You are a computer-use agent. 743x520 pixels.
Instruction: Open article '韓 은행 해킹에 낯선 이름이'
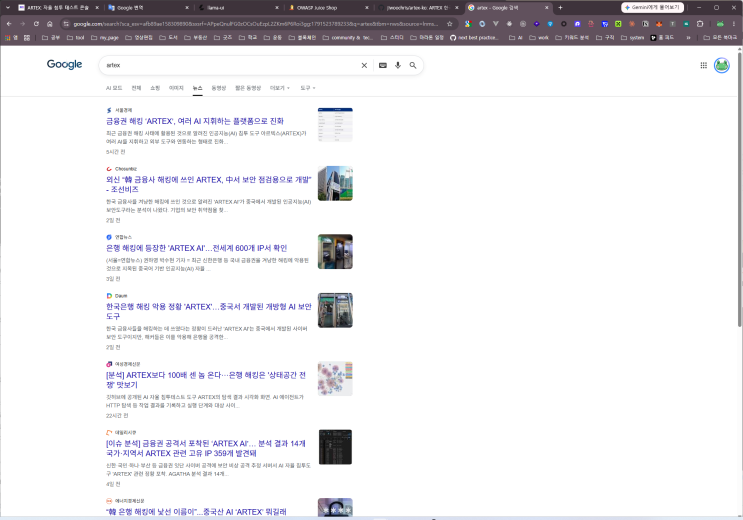click(x=196, y=512)
